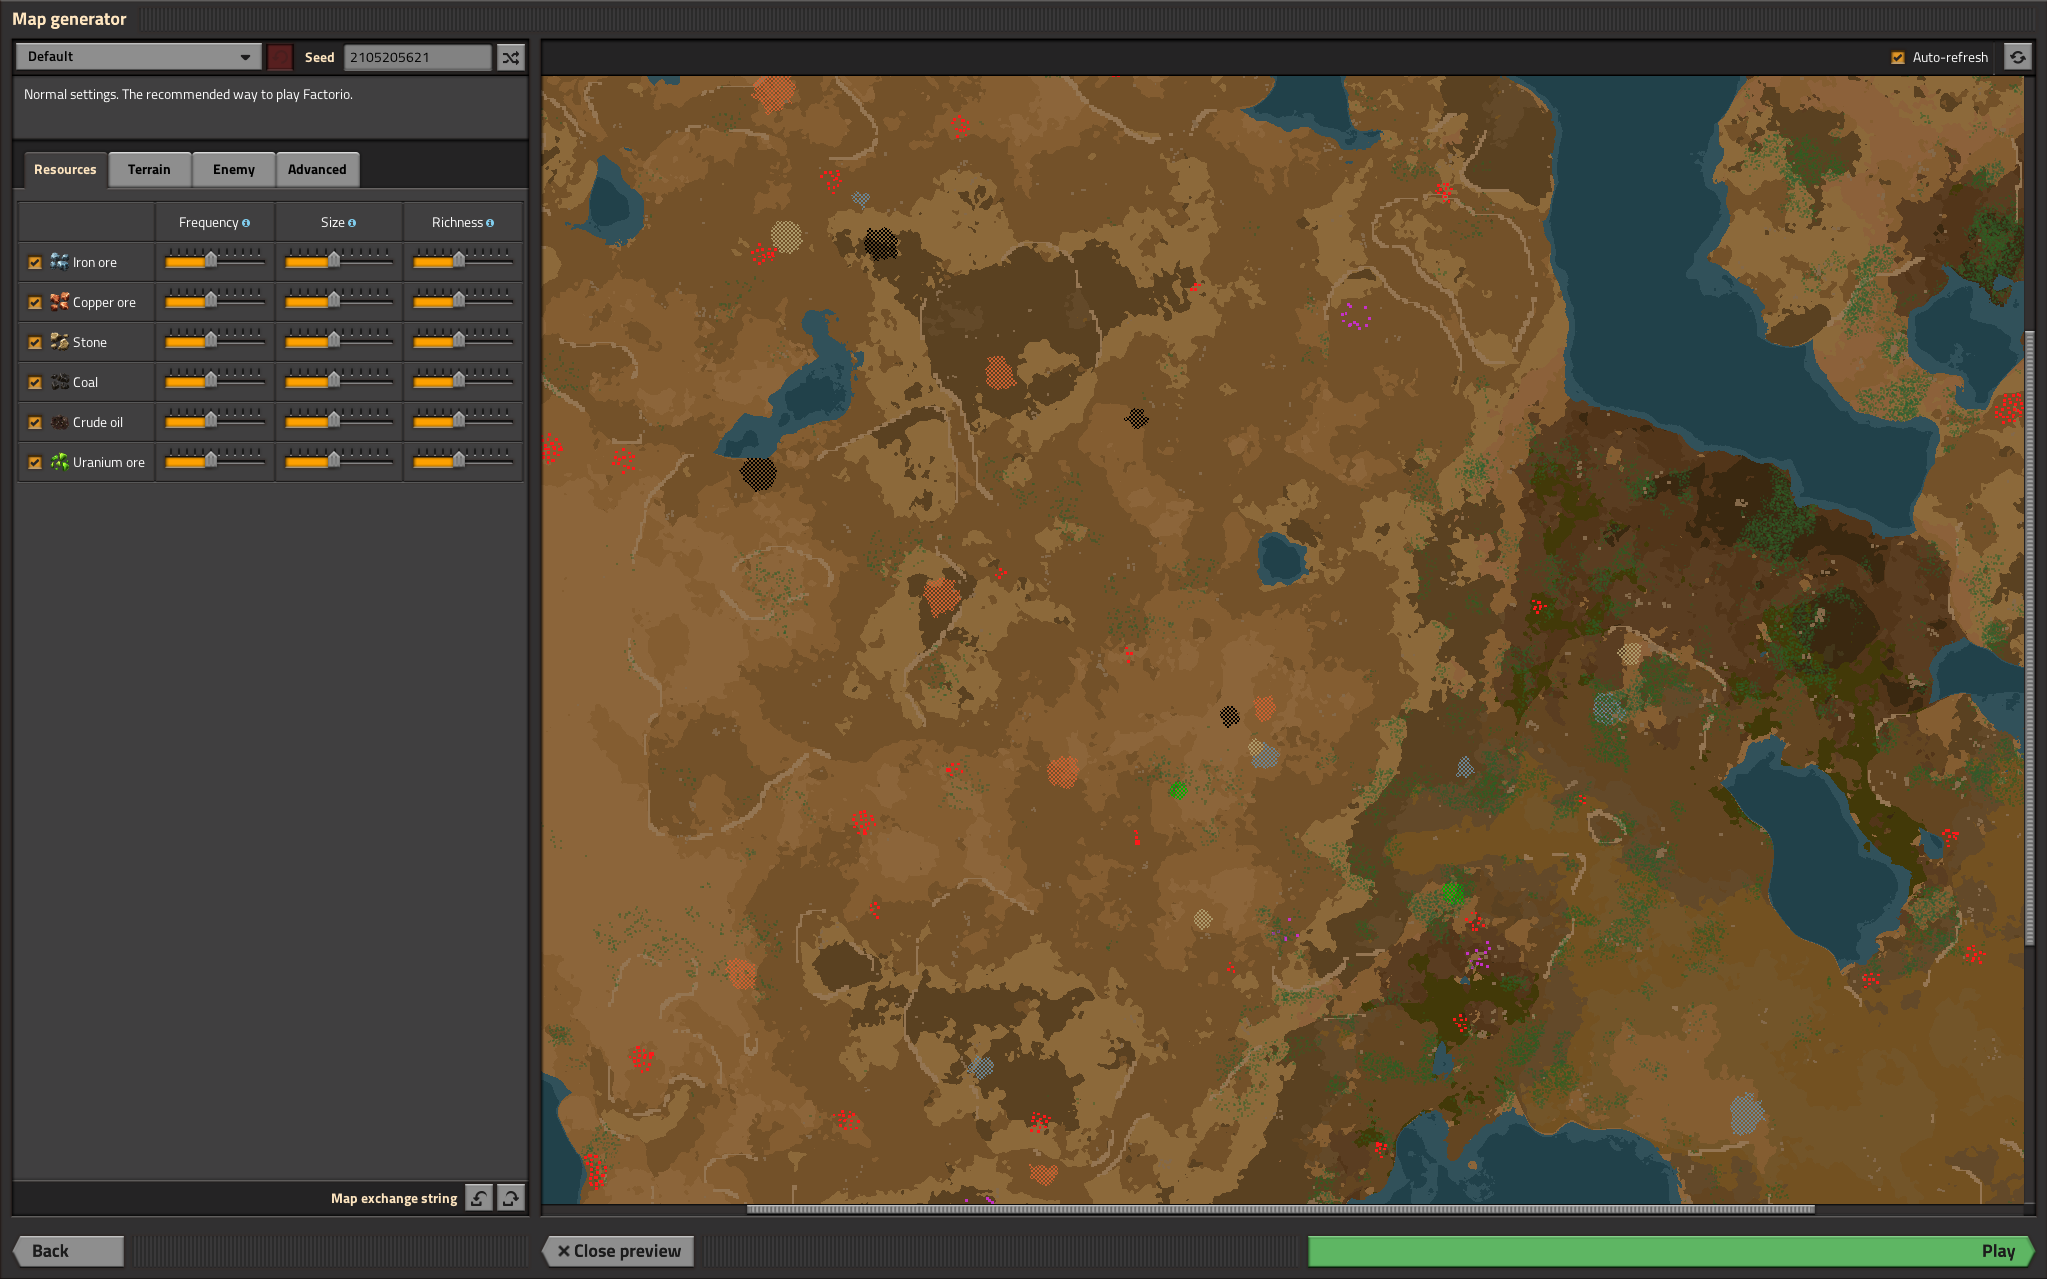This screenshot has height=1279, width=2047.
Task: Click the Uranium ore Frequency slider
Action: (215, 461)
